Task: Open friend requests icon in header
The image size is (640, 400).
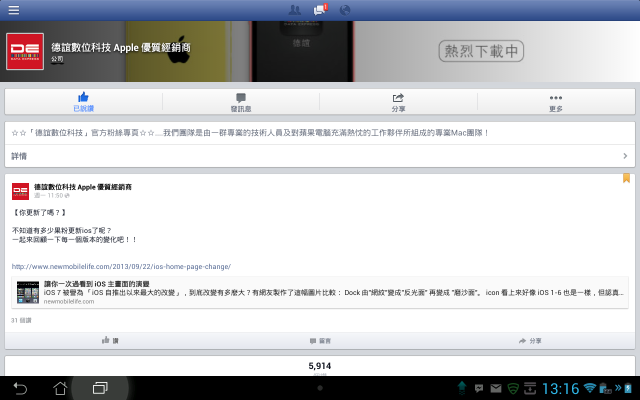Action: tap(294, 10)
